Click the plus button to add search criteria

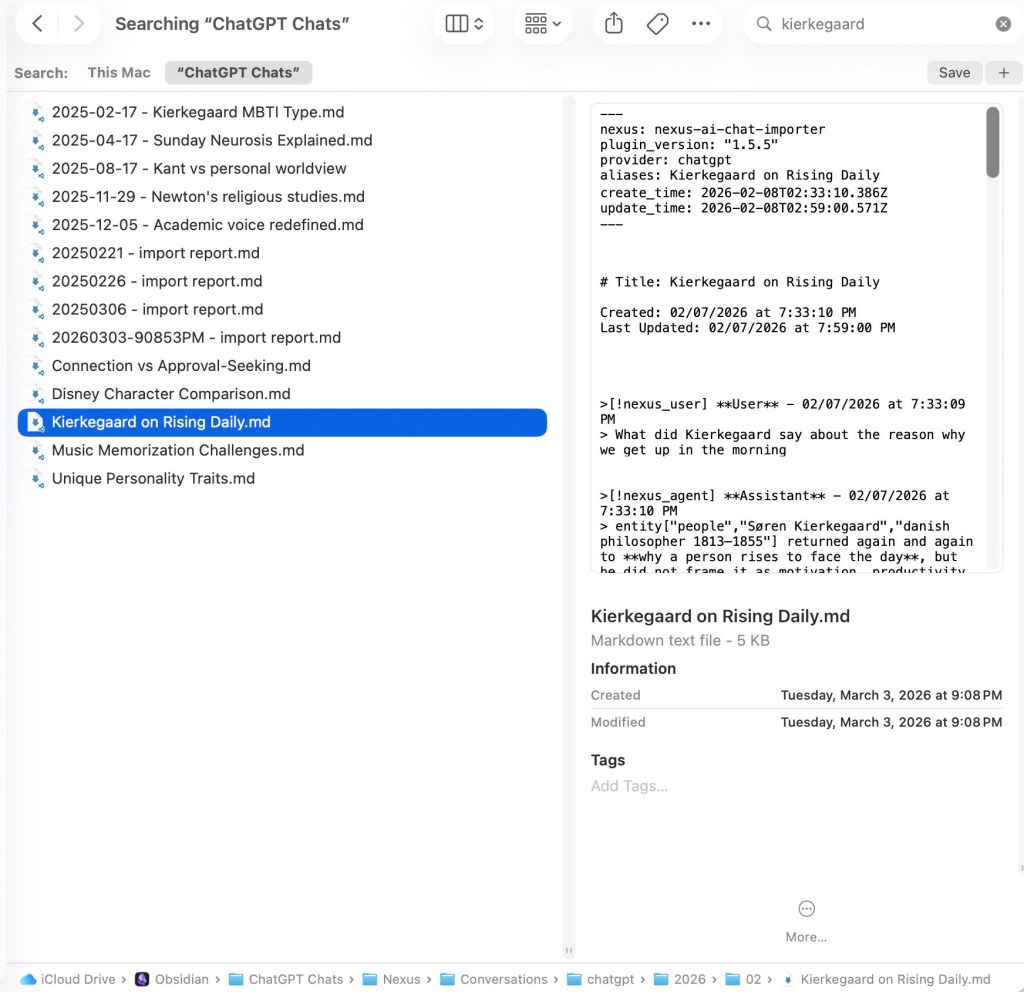pyautogui.click(x=1004, y=72)
